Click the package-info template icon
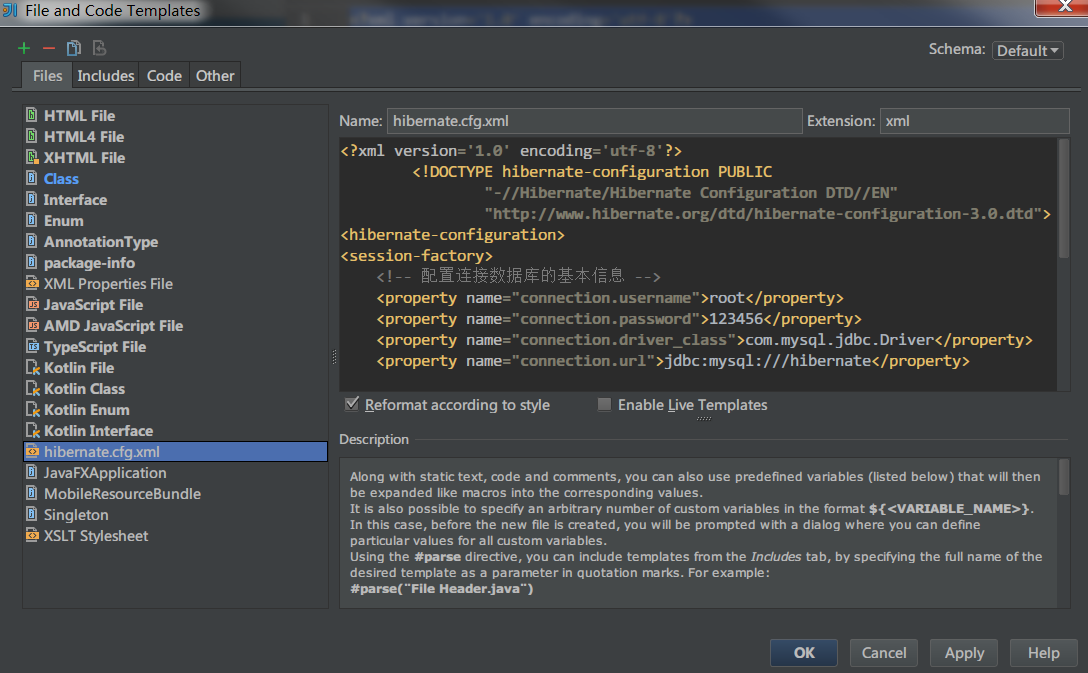1088x673 pixels. [x=32, y=262]
